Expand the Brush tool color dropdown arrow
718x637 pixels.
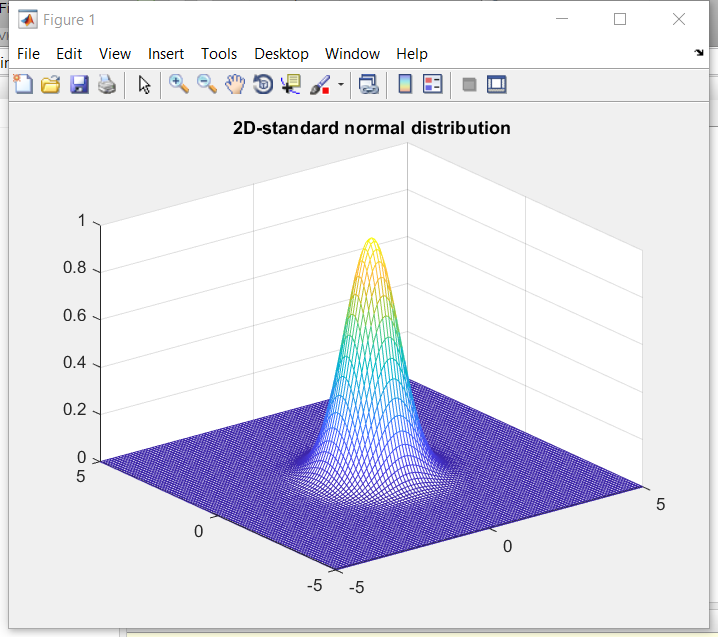tap(341, 84)
